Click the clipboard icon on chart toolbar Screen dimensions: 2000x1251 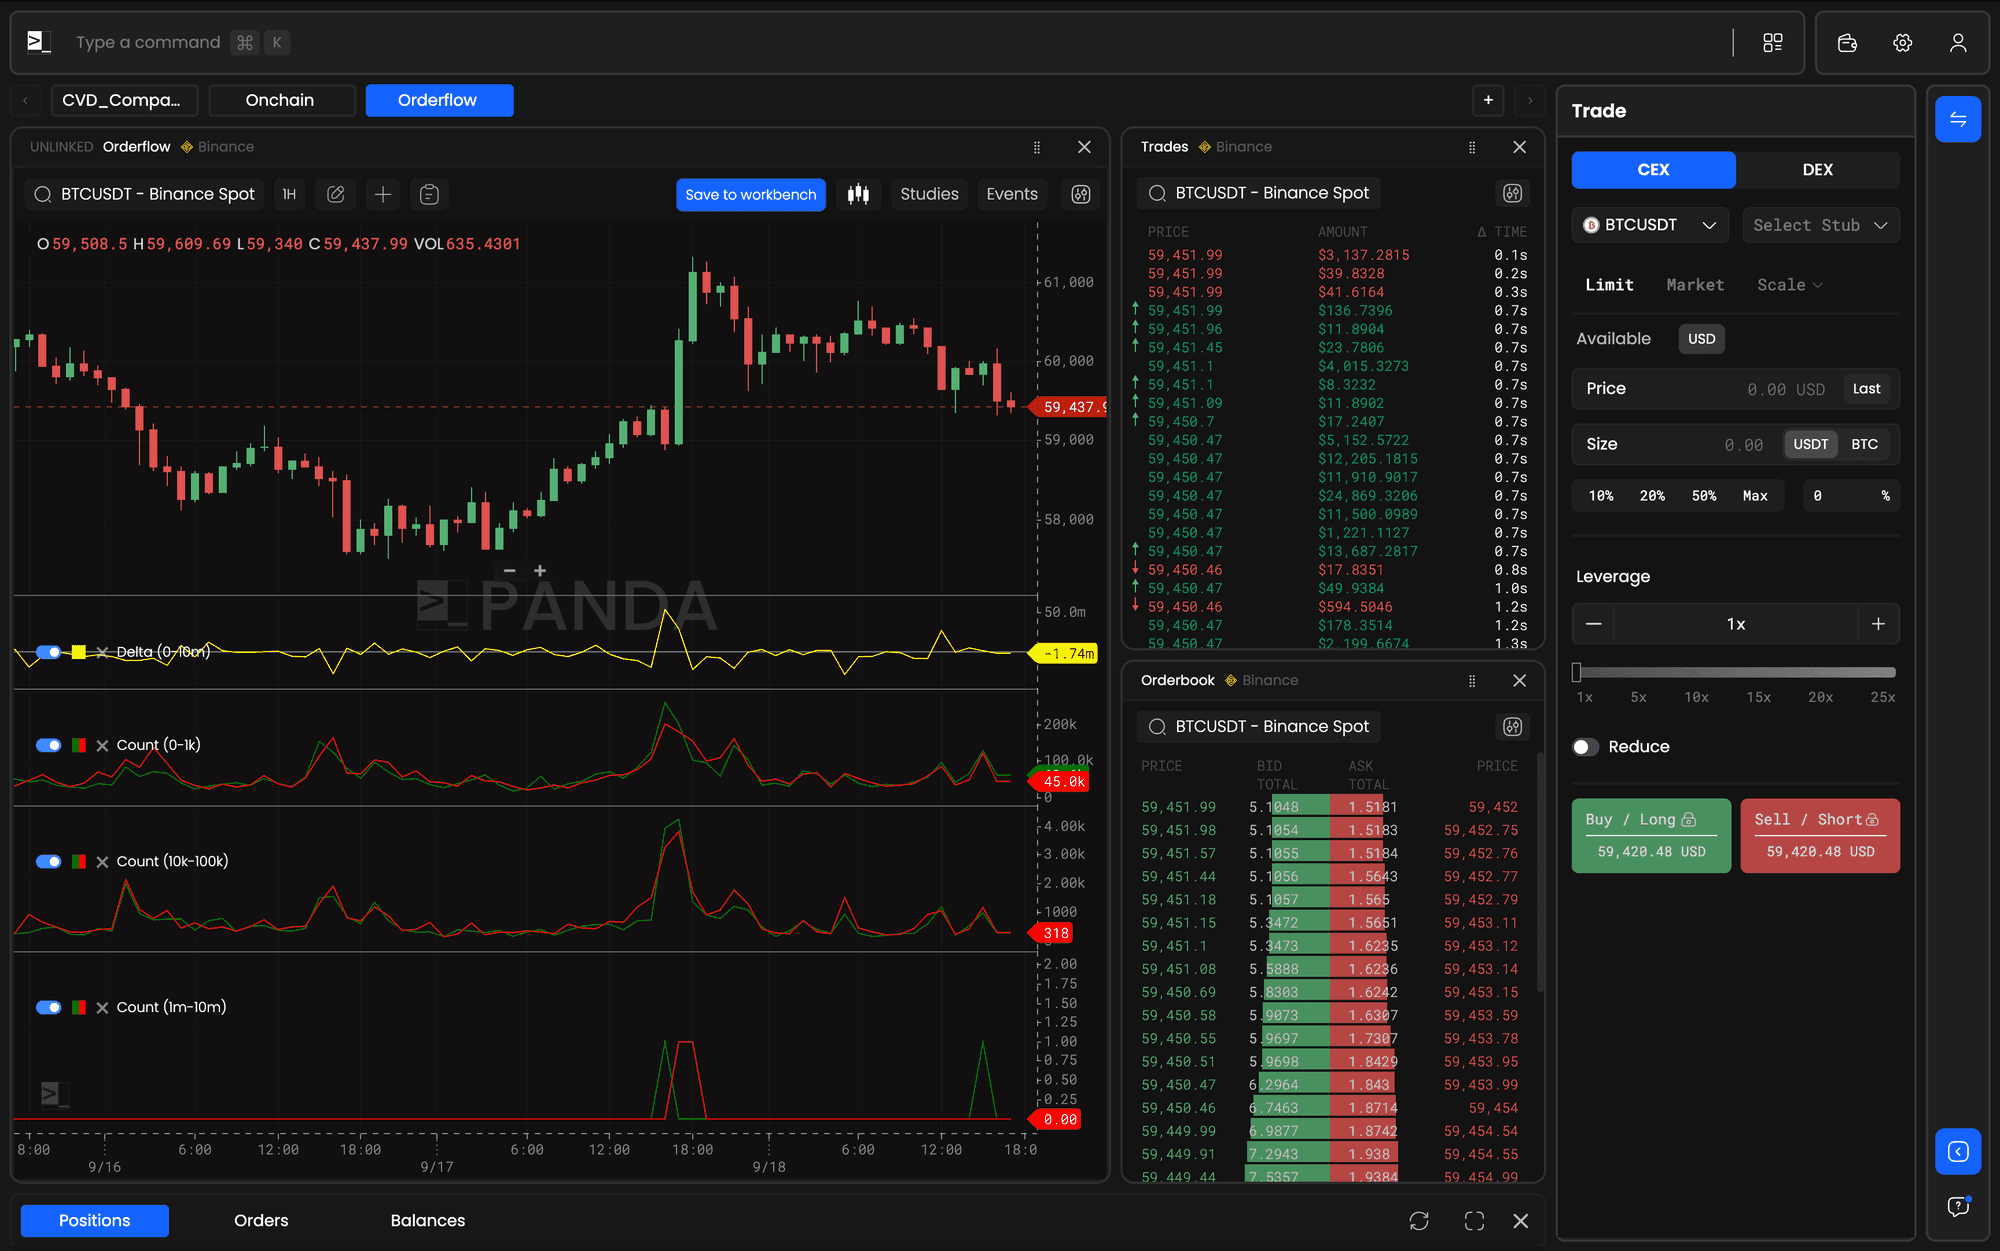pos(429,194)
